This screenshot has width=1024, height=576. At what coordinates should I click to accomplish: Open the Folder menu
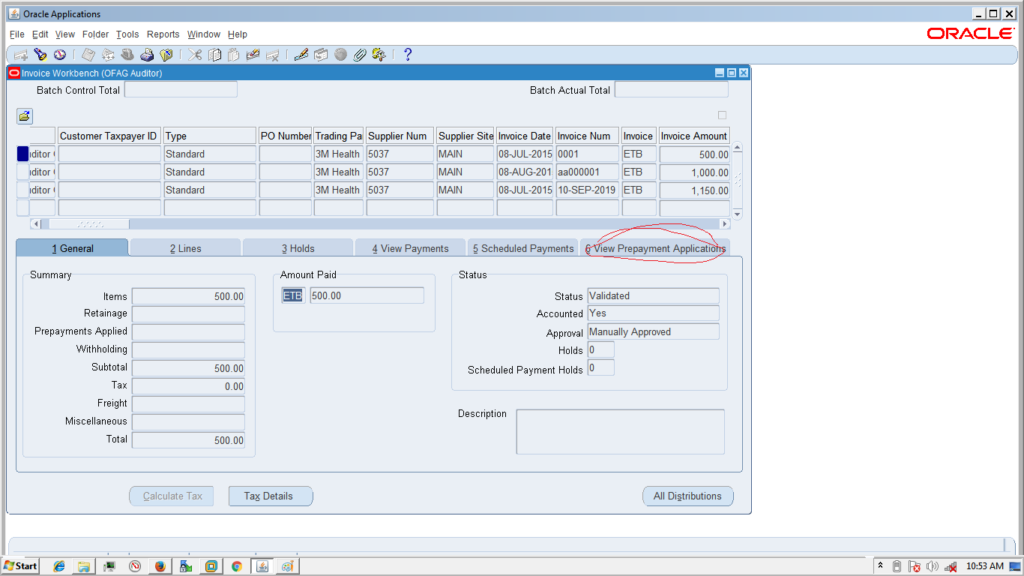[95, 34]
